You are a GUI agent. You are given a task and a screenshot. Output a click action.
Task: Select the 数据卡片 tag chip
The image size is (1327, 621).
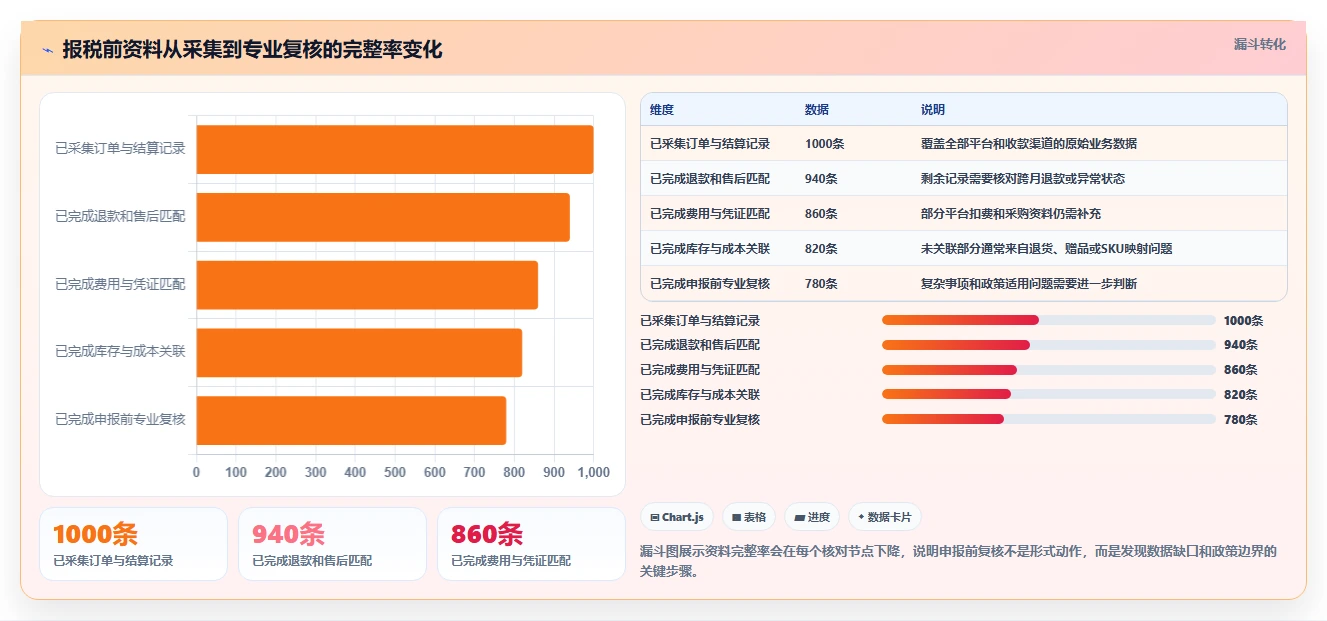pyautogui.click(x=884, y=517)
